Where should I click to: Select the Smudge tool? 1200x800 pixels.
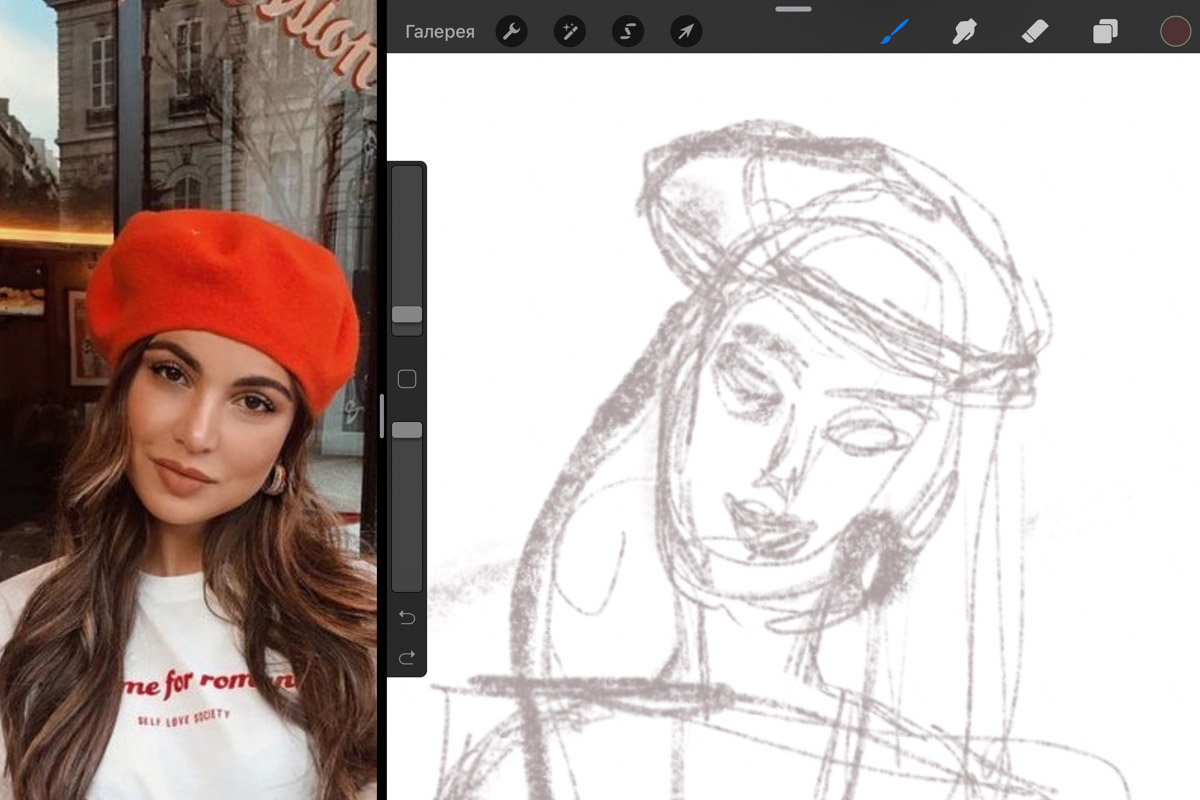[964, 32]
